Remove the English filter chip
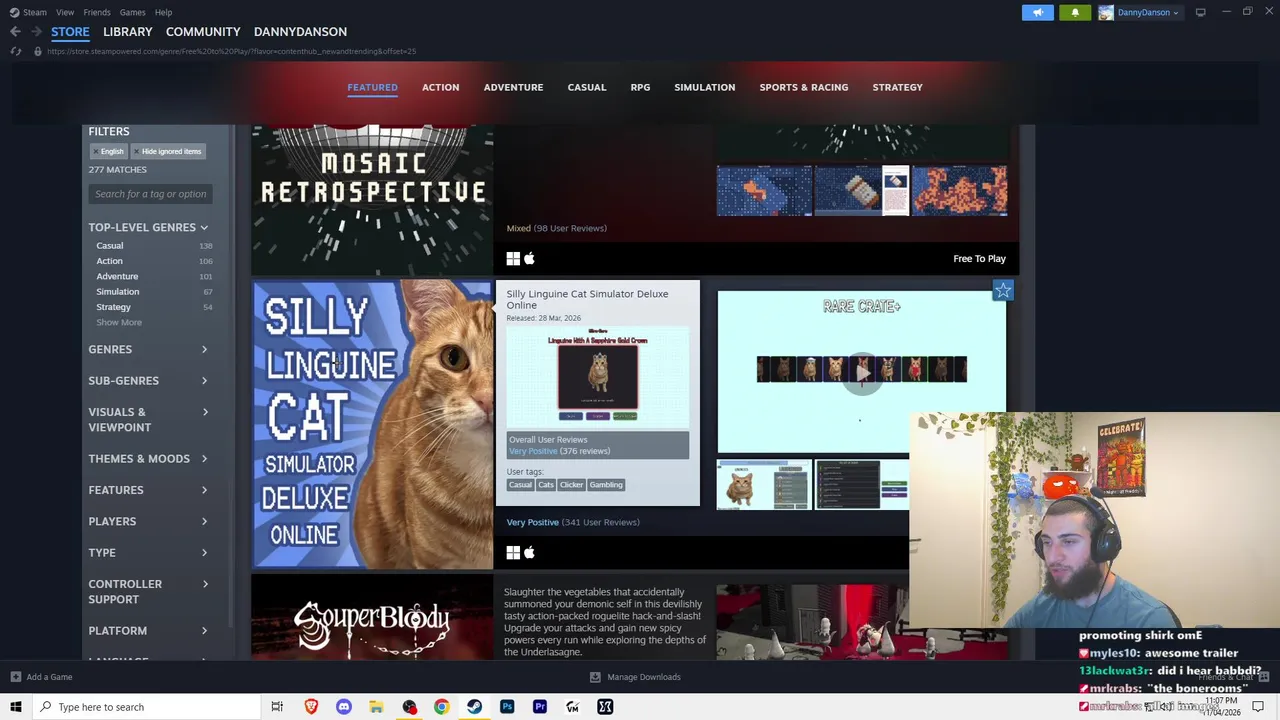The image size is (1280, 720). [x=108, y=151]
